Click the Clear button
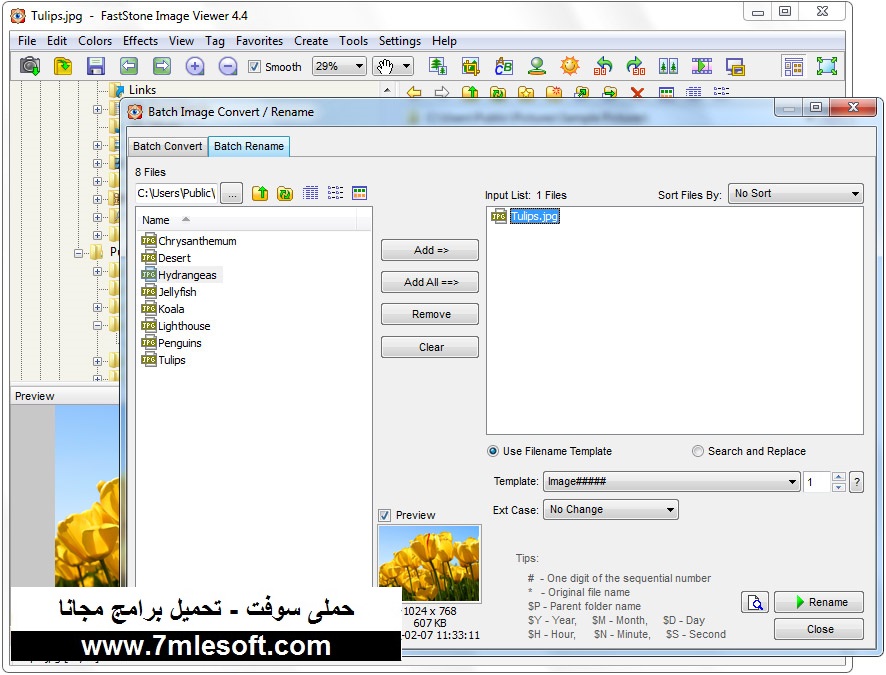Screen dimensions: 886x675 click(x=430, y=347)
